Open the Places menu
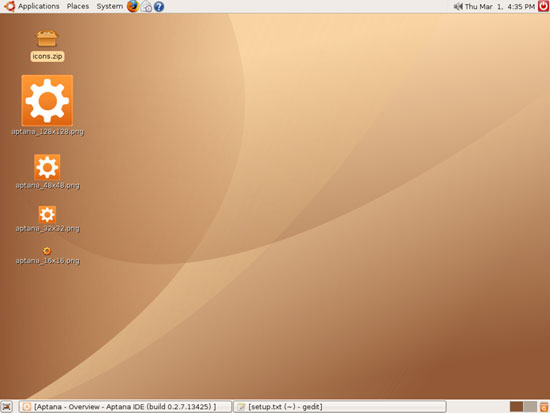Image resolution: width=550 pixels, height=413 pixels. coord(78,6)
